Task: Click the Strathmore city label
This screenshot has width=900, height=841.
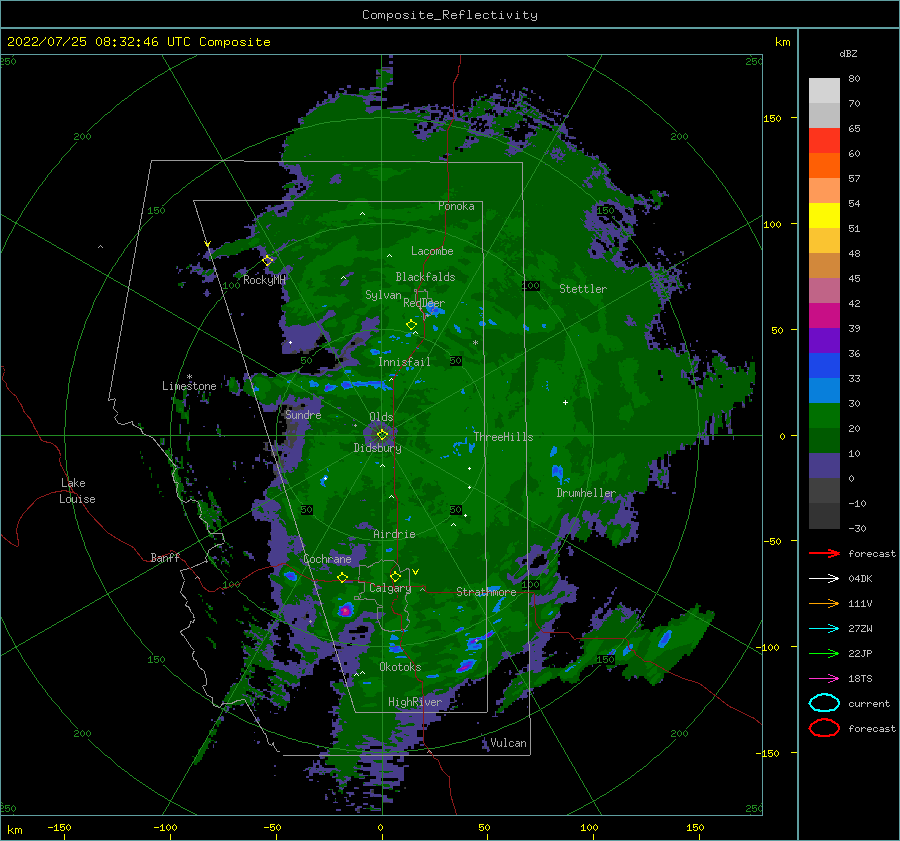Action: (486, 592)
